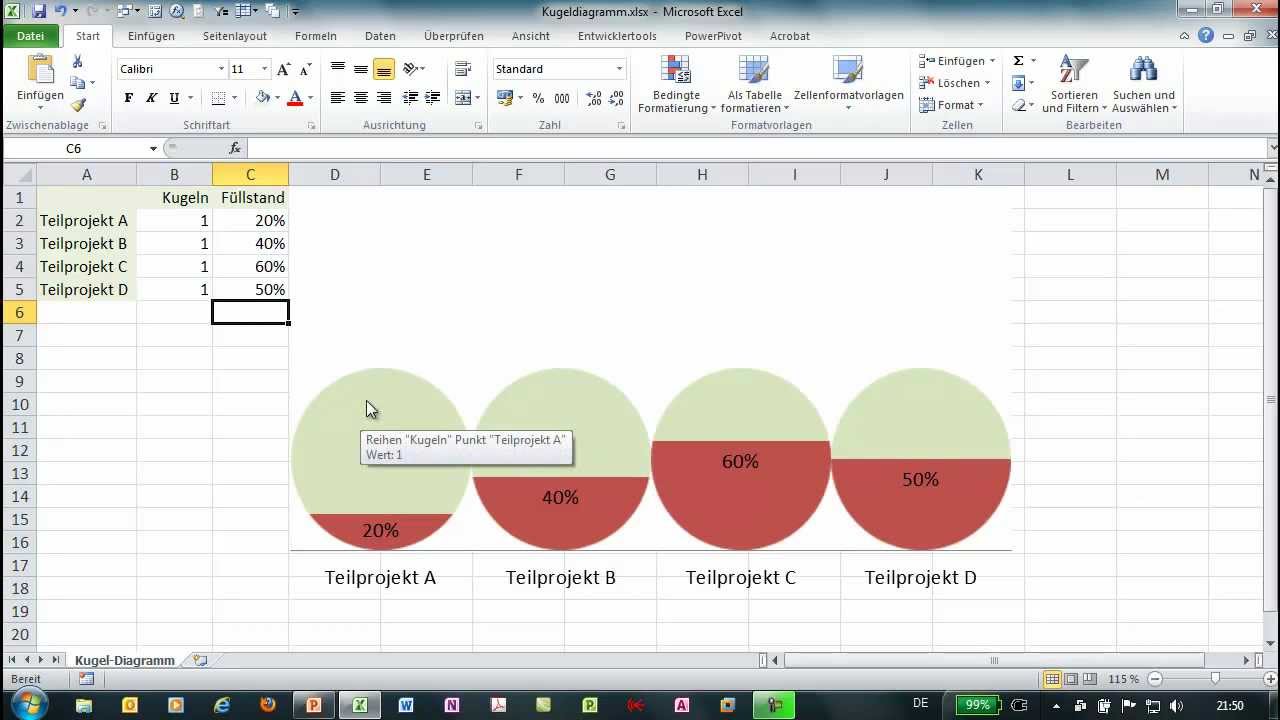The height and width of the screenshot is (720, 1280).
Task: Click the red font color swatch A
Action: [x=295, y=98]
